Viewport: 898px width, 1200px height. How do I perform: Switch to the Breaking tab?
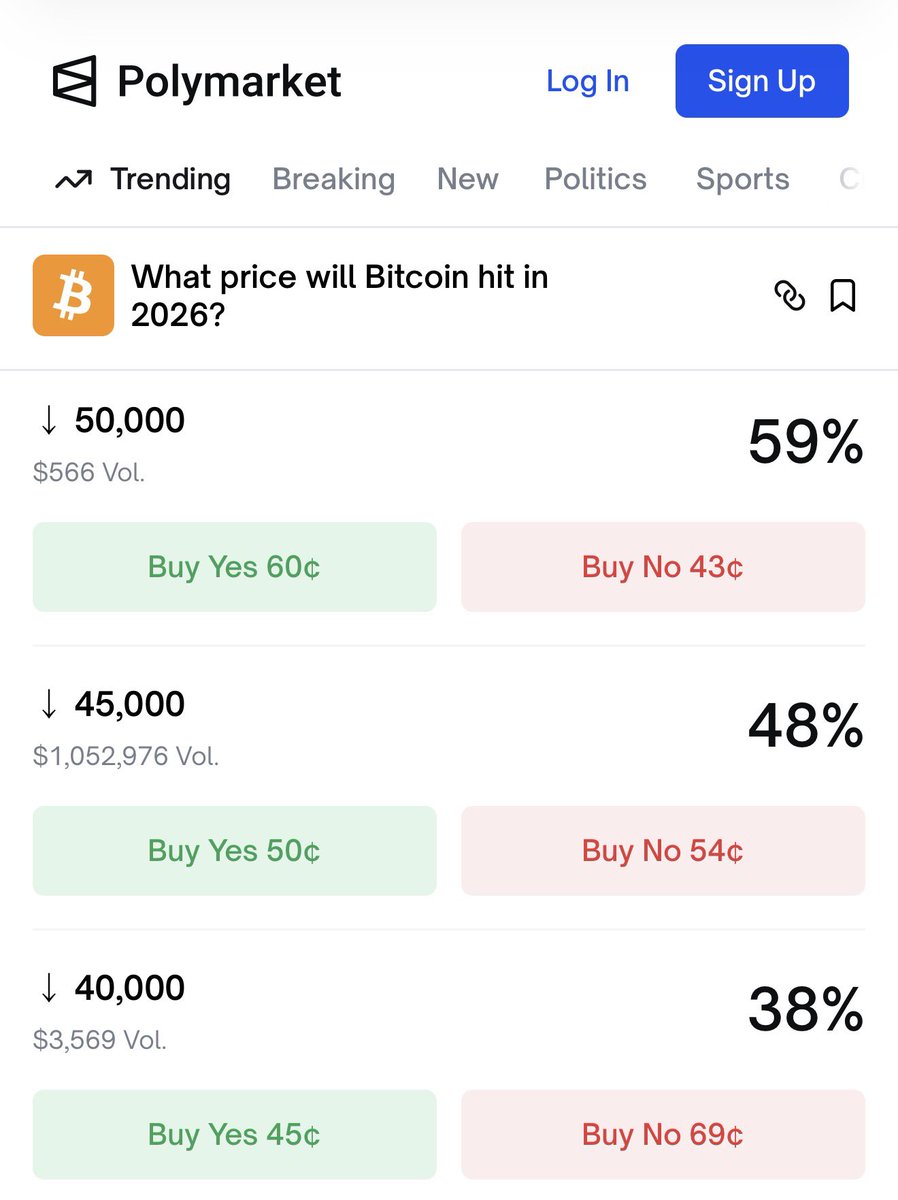click(x=334, y=179)
